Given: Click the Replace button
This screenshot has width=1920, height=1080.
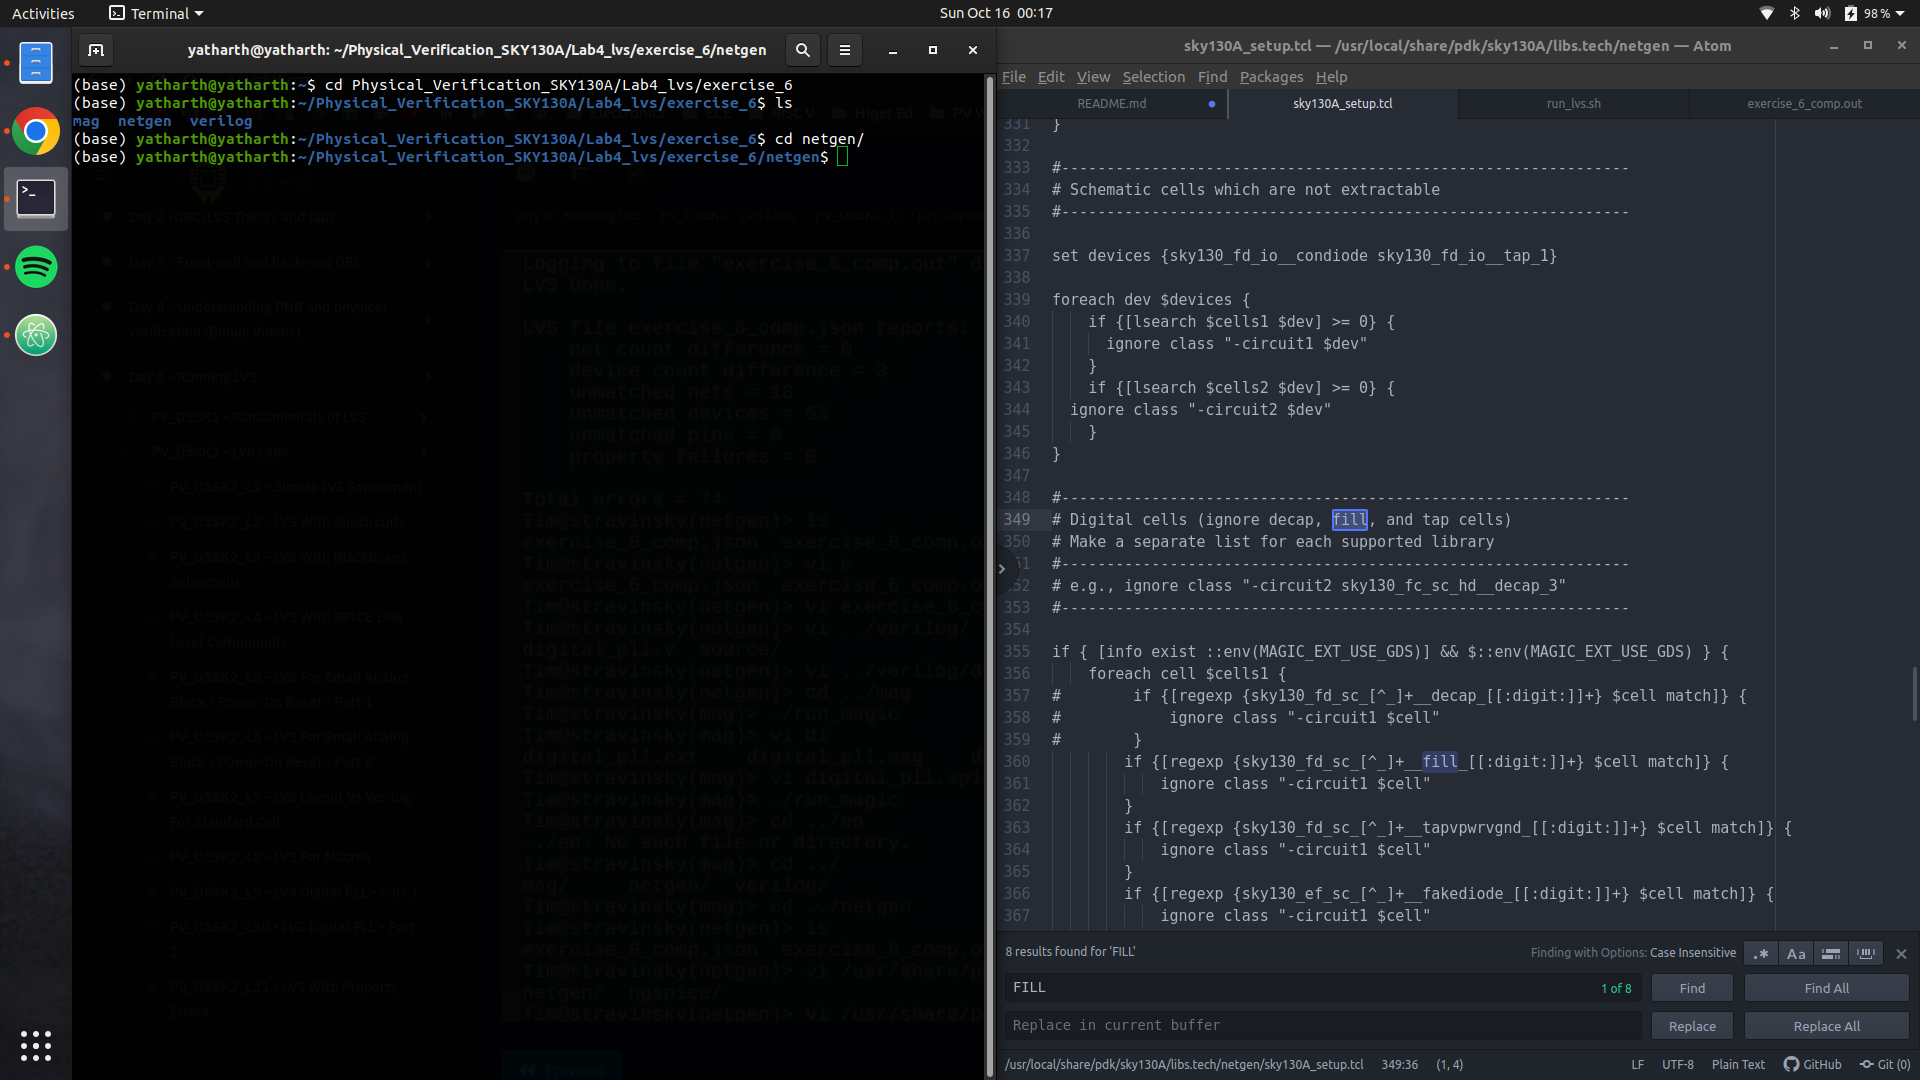Looking at the screenshot, I should coord(1692,1026).
